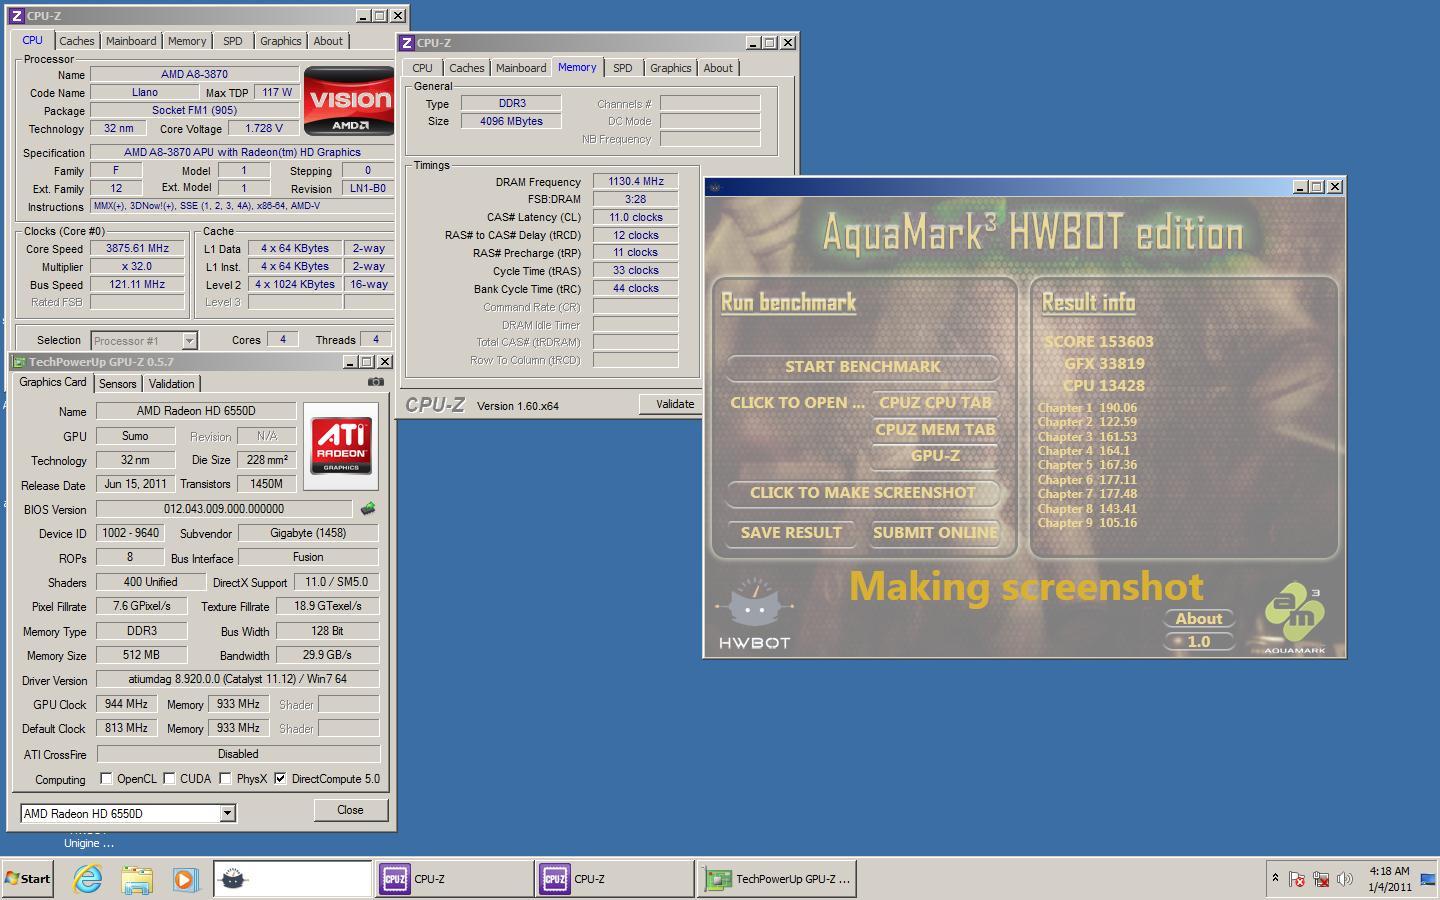Open Graphics tab in CPU-Z Memory window

tap(670, 68)
